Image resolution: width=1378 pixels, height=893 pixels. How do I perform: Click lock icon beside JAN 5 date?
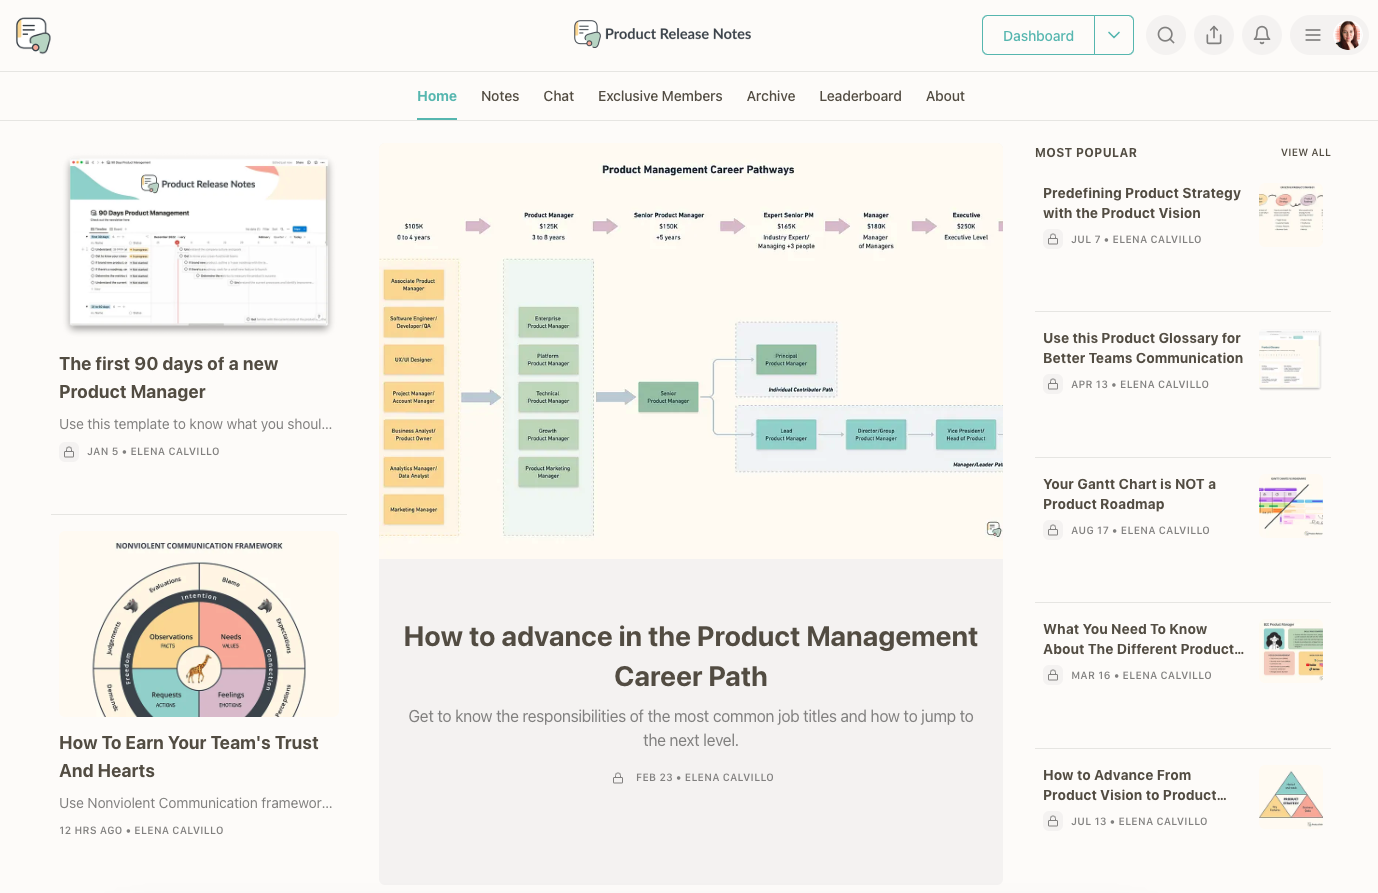click(69, 452)
